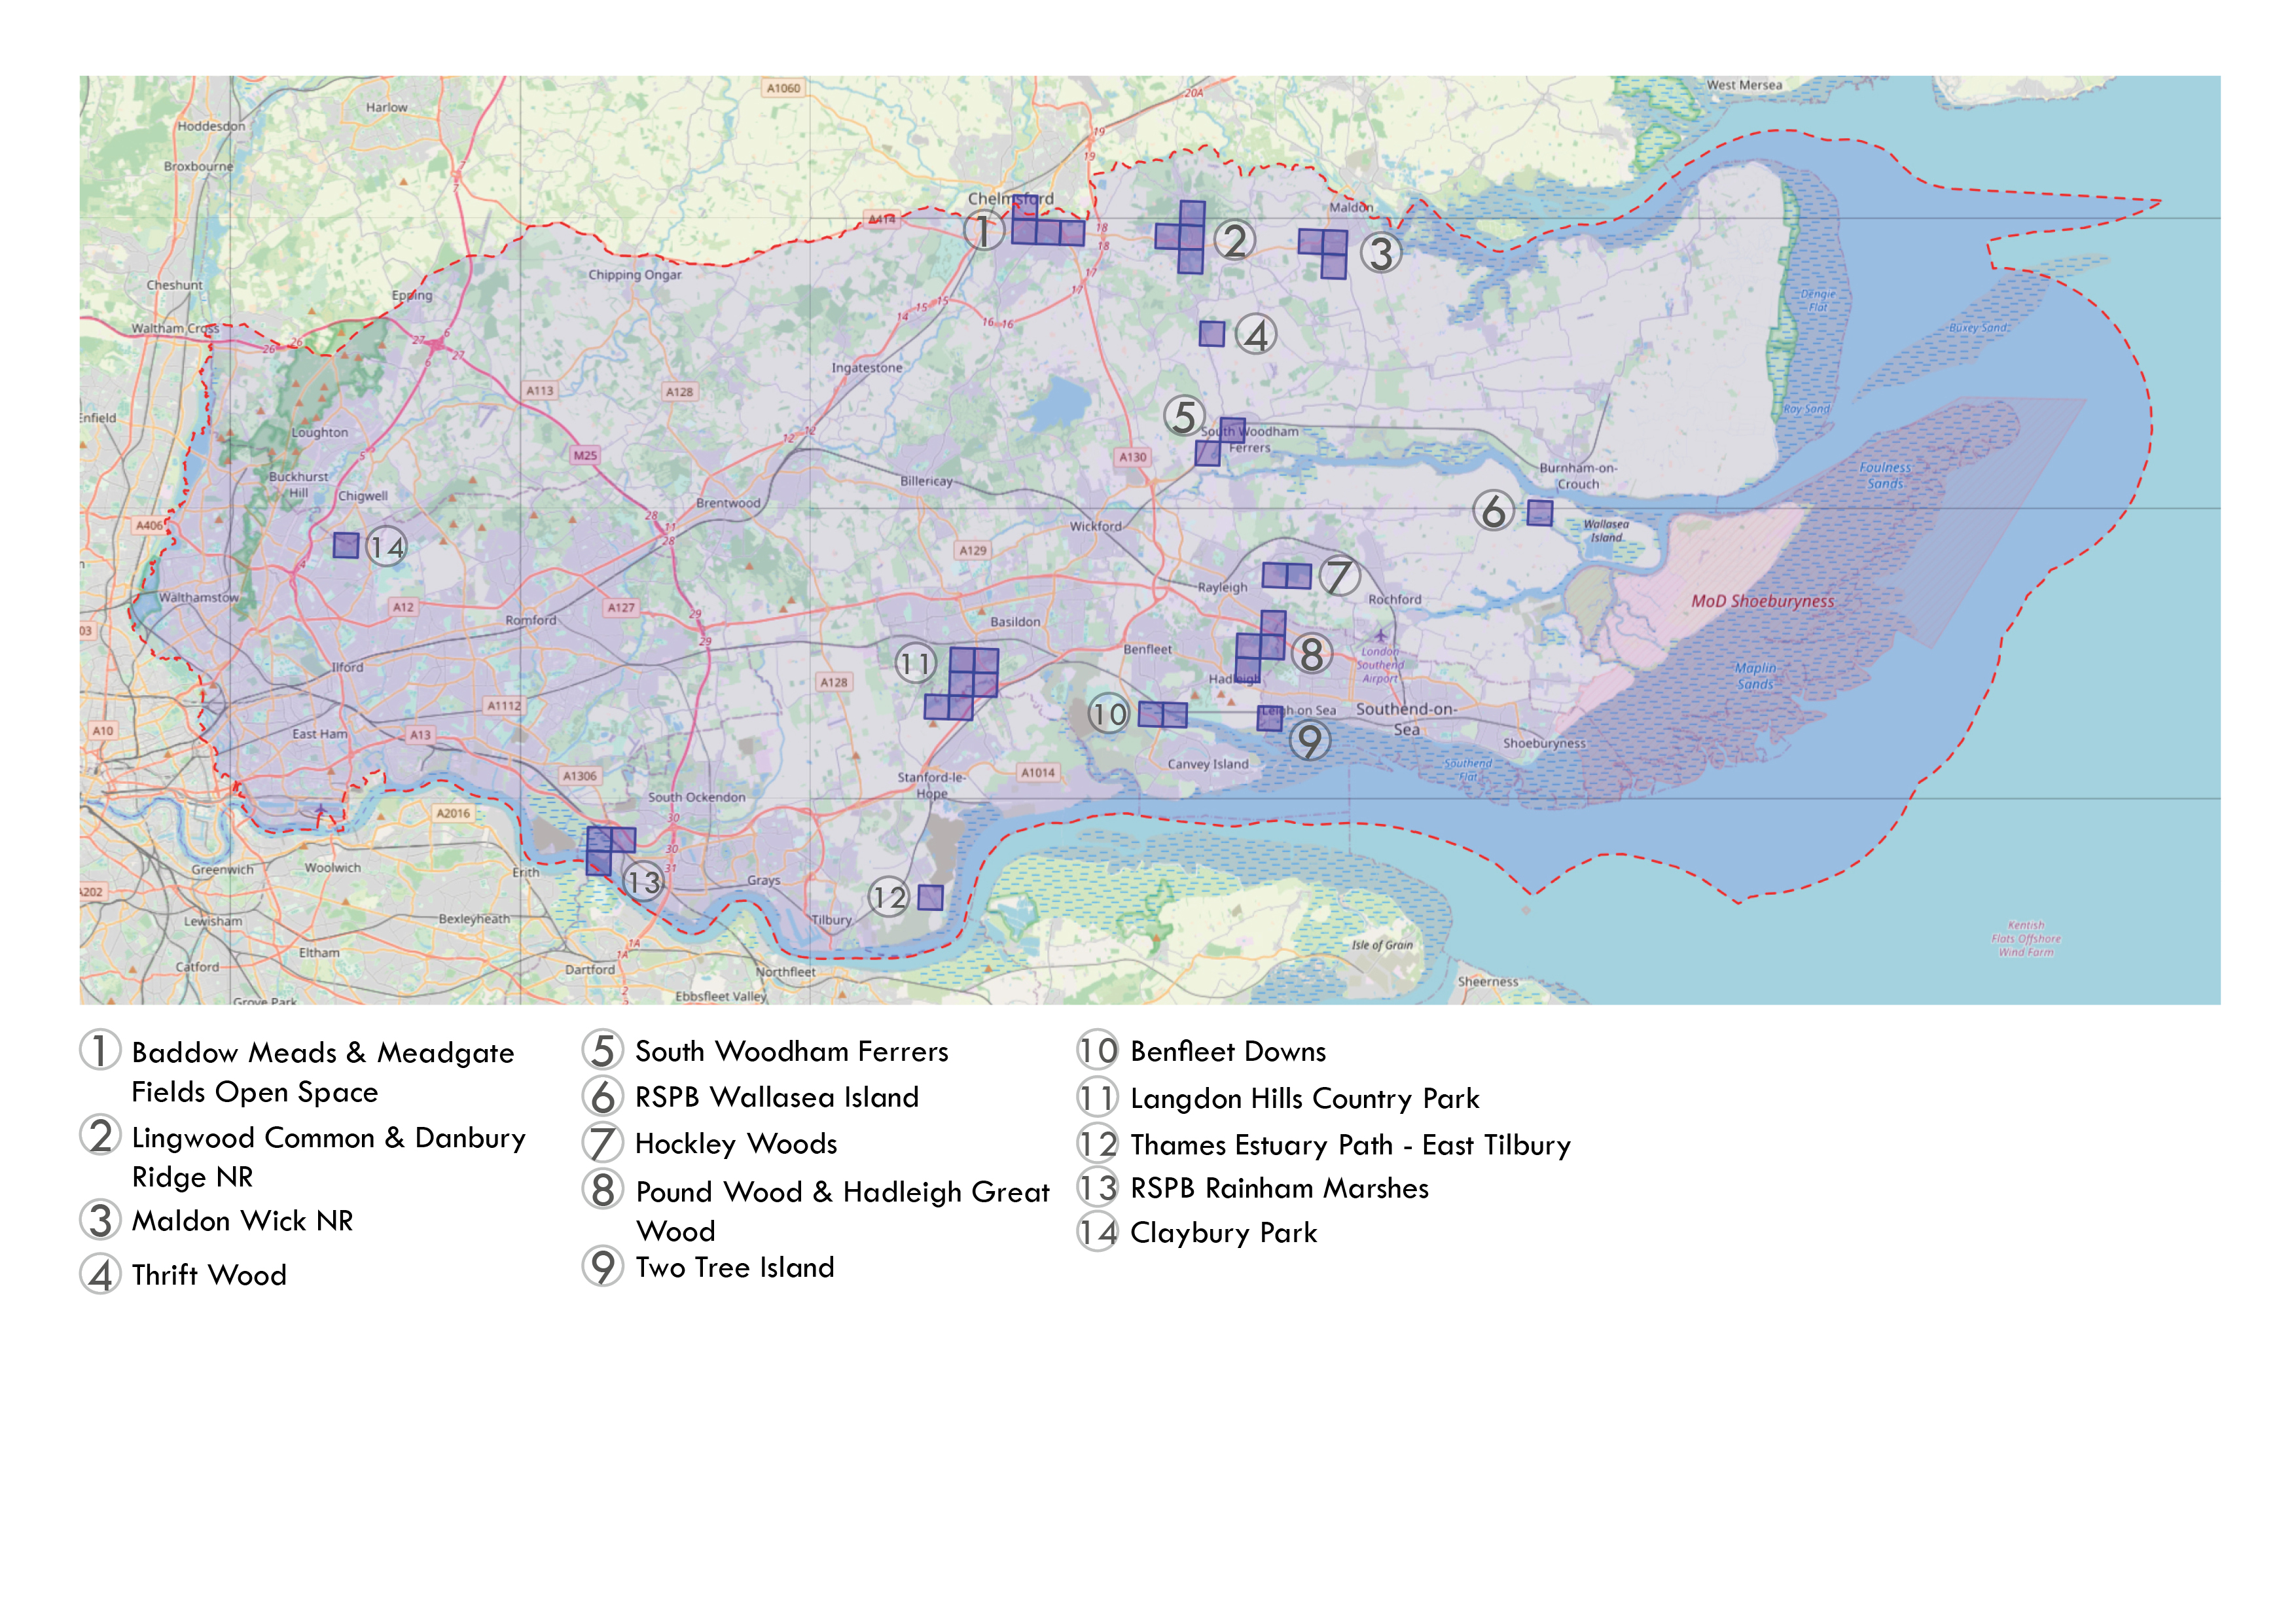The width and height of the screenshot is (2296, 1623).
Task: Click map marker 2 beside Danbury squares
Action: coord(1235,240)
